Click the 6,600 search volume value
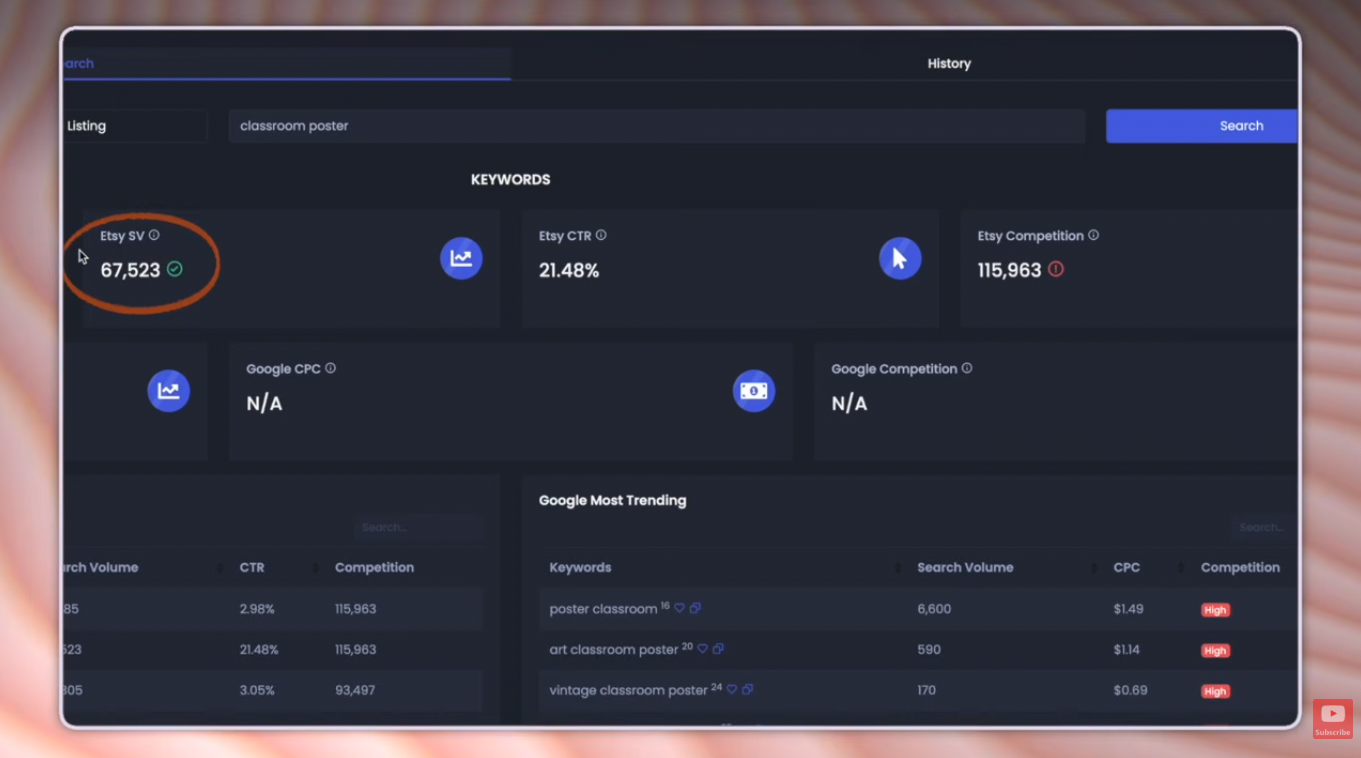 [x=934, y=609]
